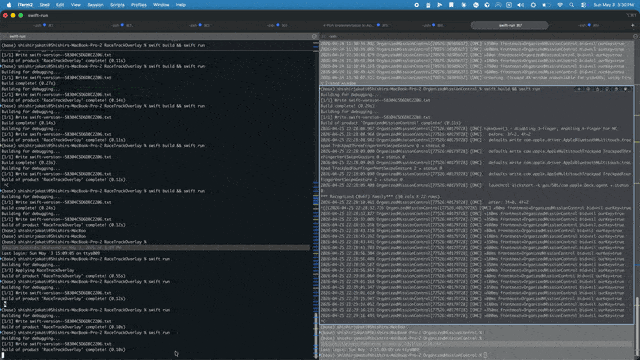Open the View menu
This screenshot has height=360, width=640.
[76, 5]
